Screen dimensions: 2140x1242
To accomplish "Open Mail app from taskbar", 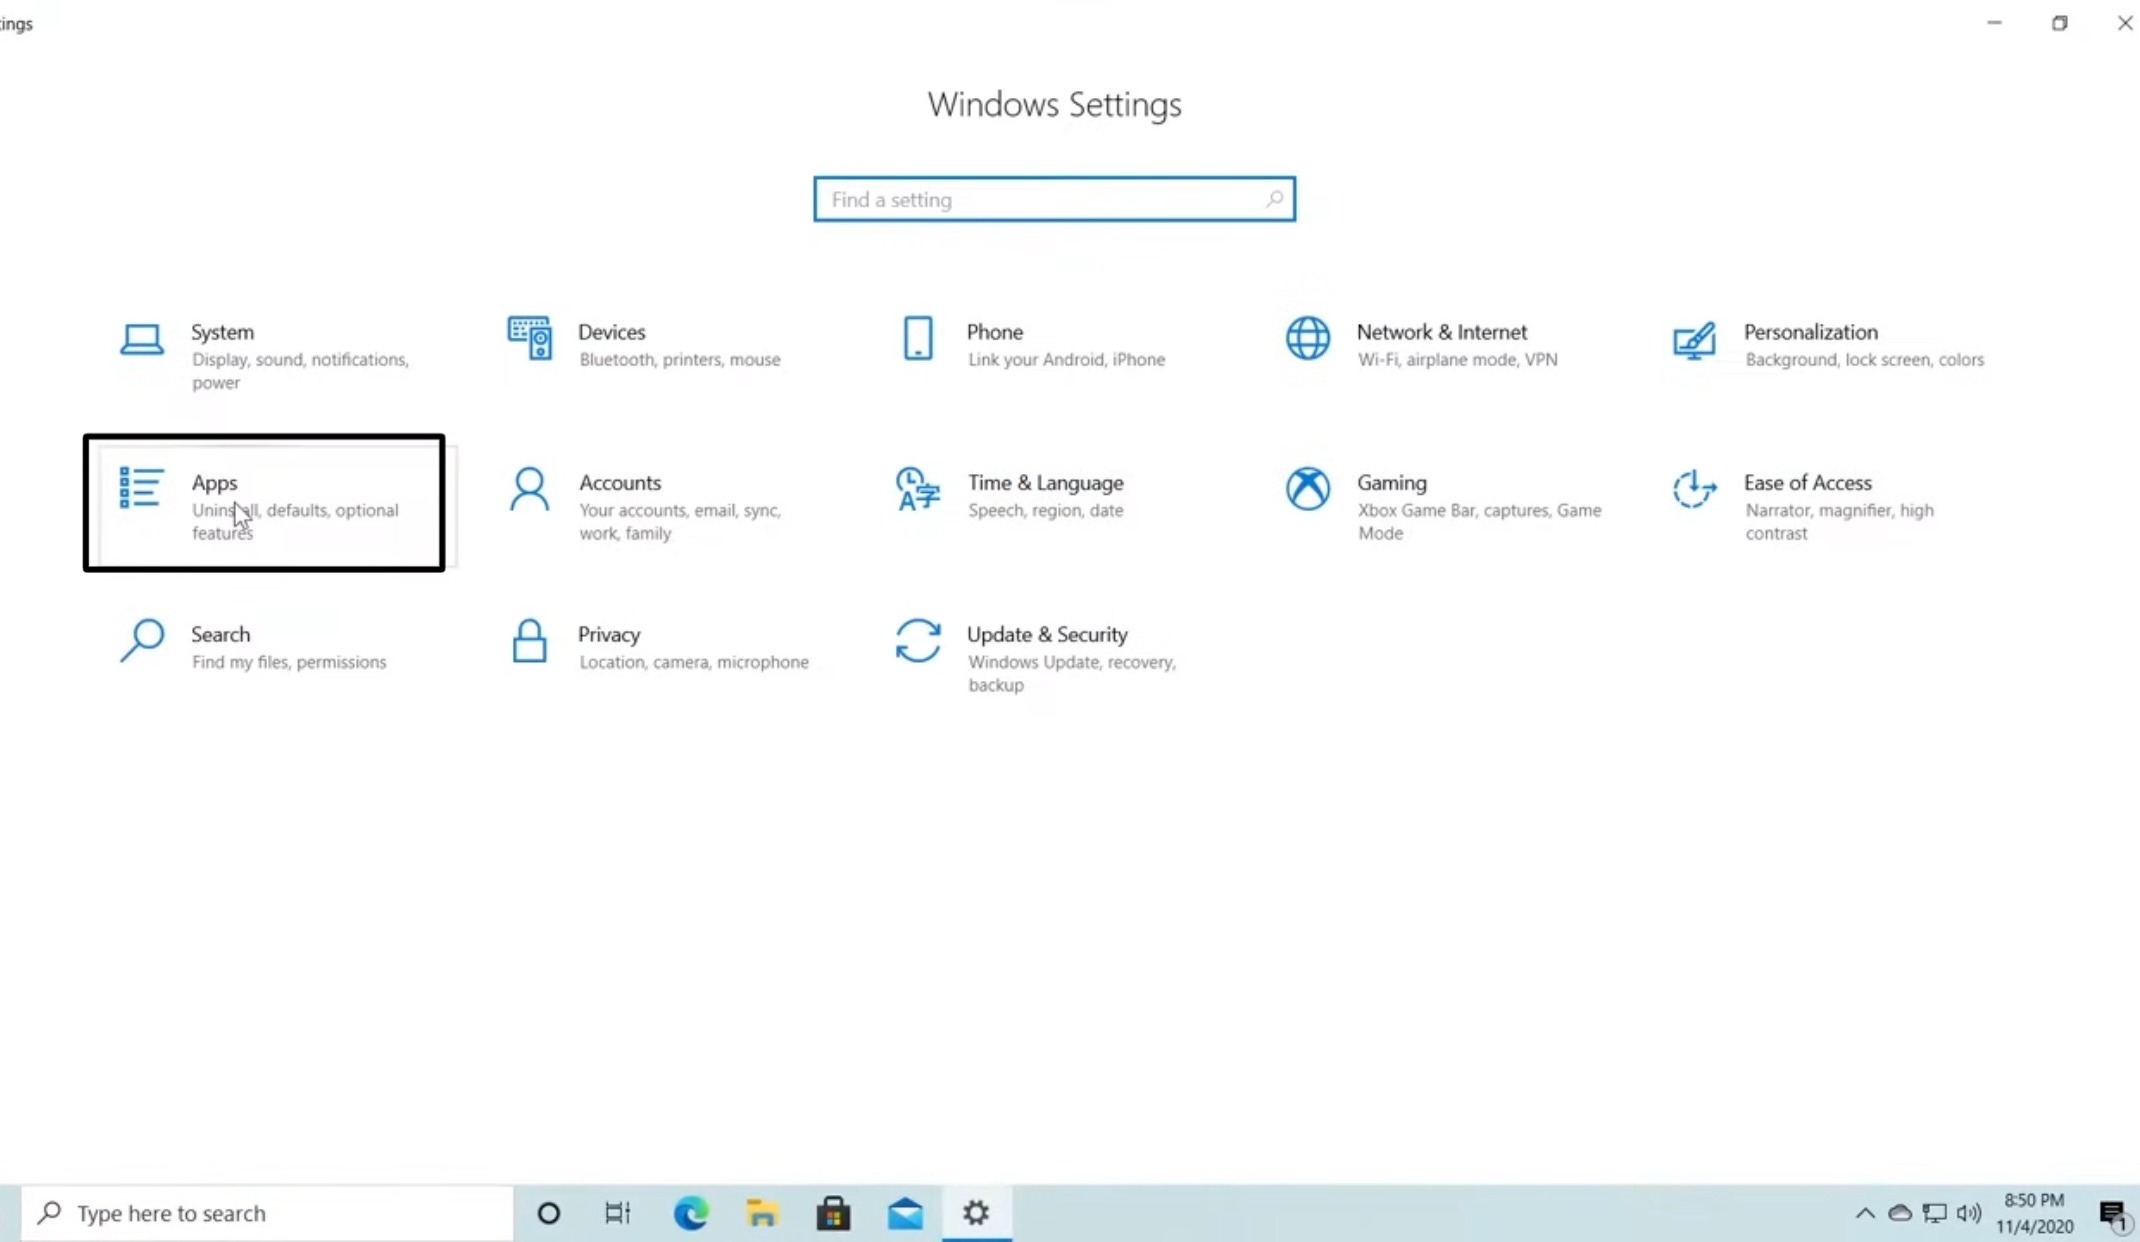I will click(905, 1213).
